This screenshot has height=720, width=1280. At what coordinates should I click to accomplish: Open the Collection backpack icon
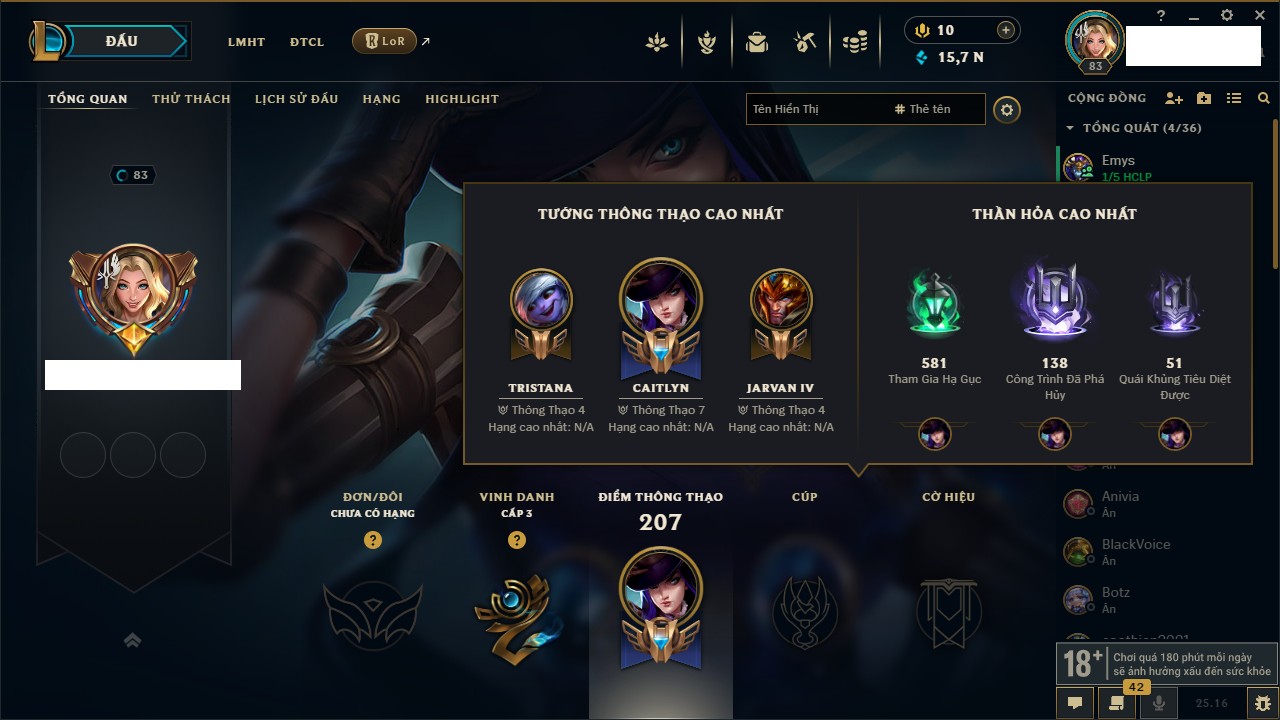[x=757, y=42]
